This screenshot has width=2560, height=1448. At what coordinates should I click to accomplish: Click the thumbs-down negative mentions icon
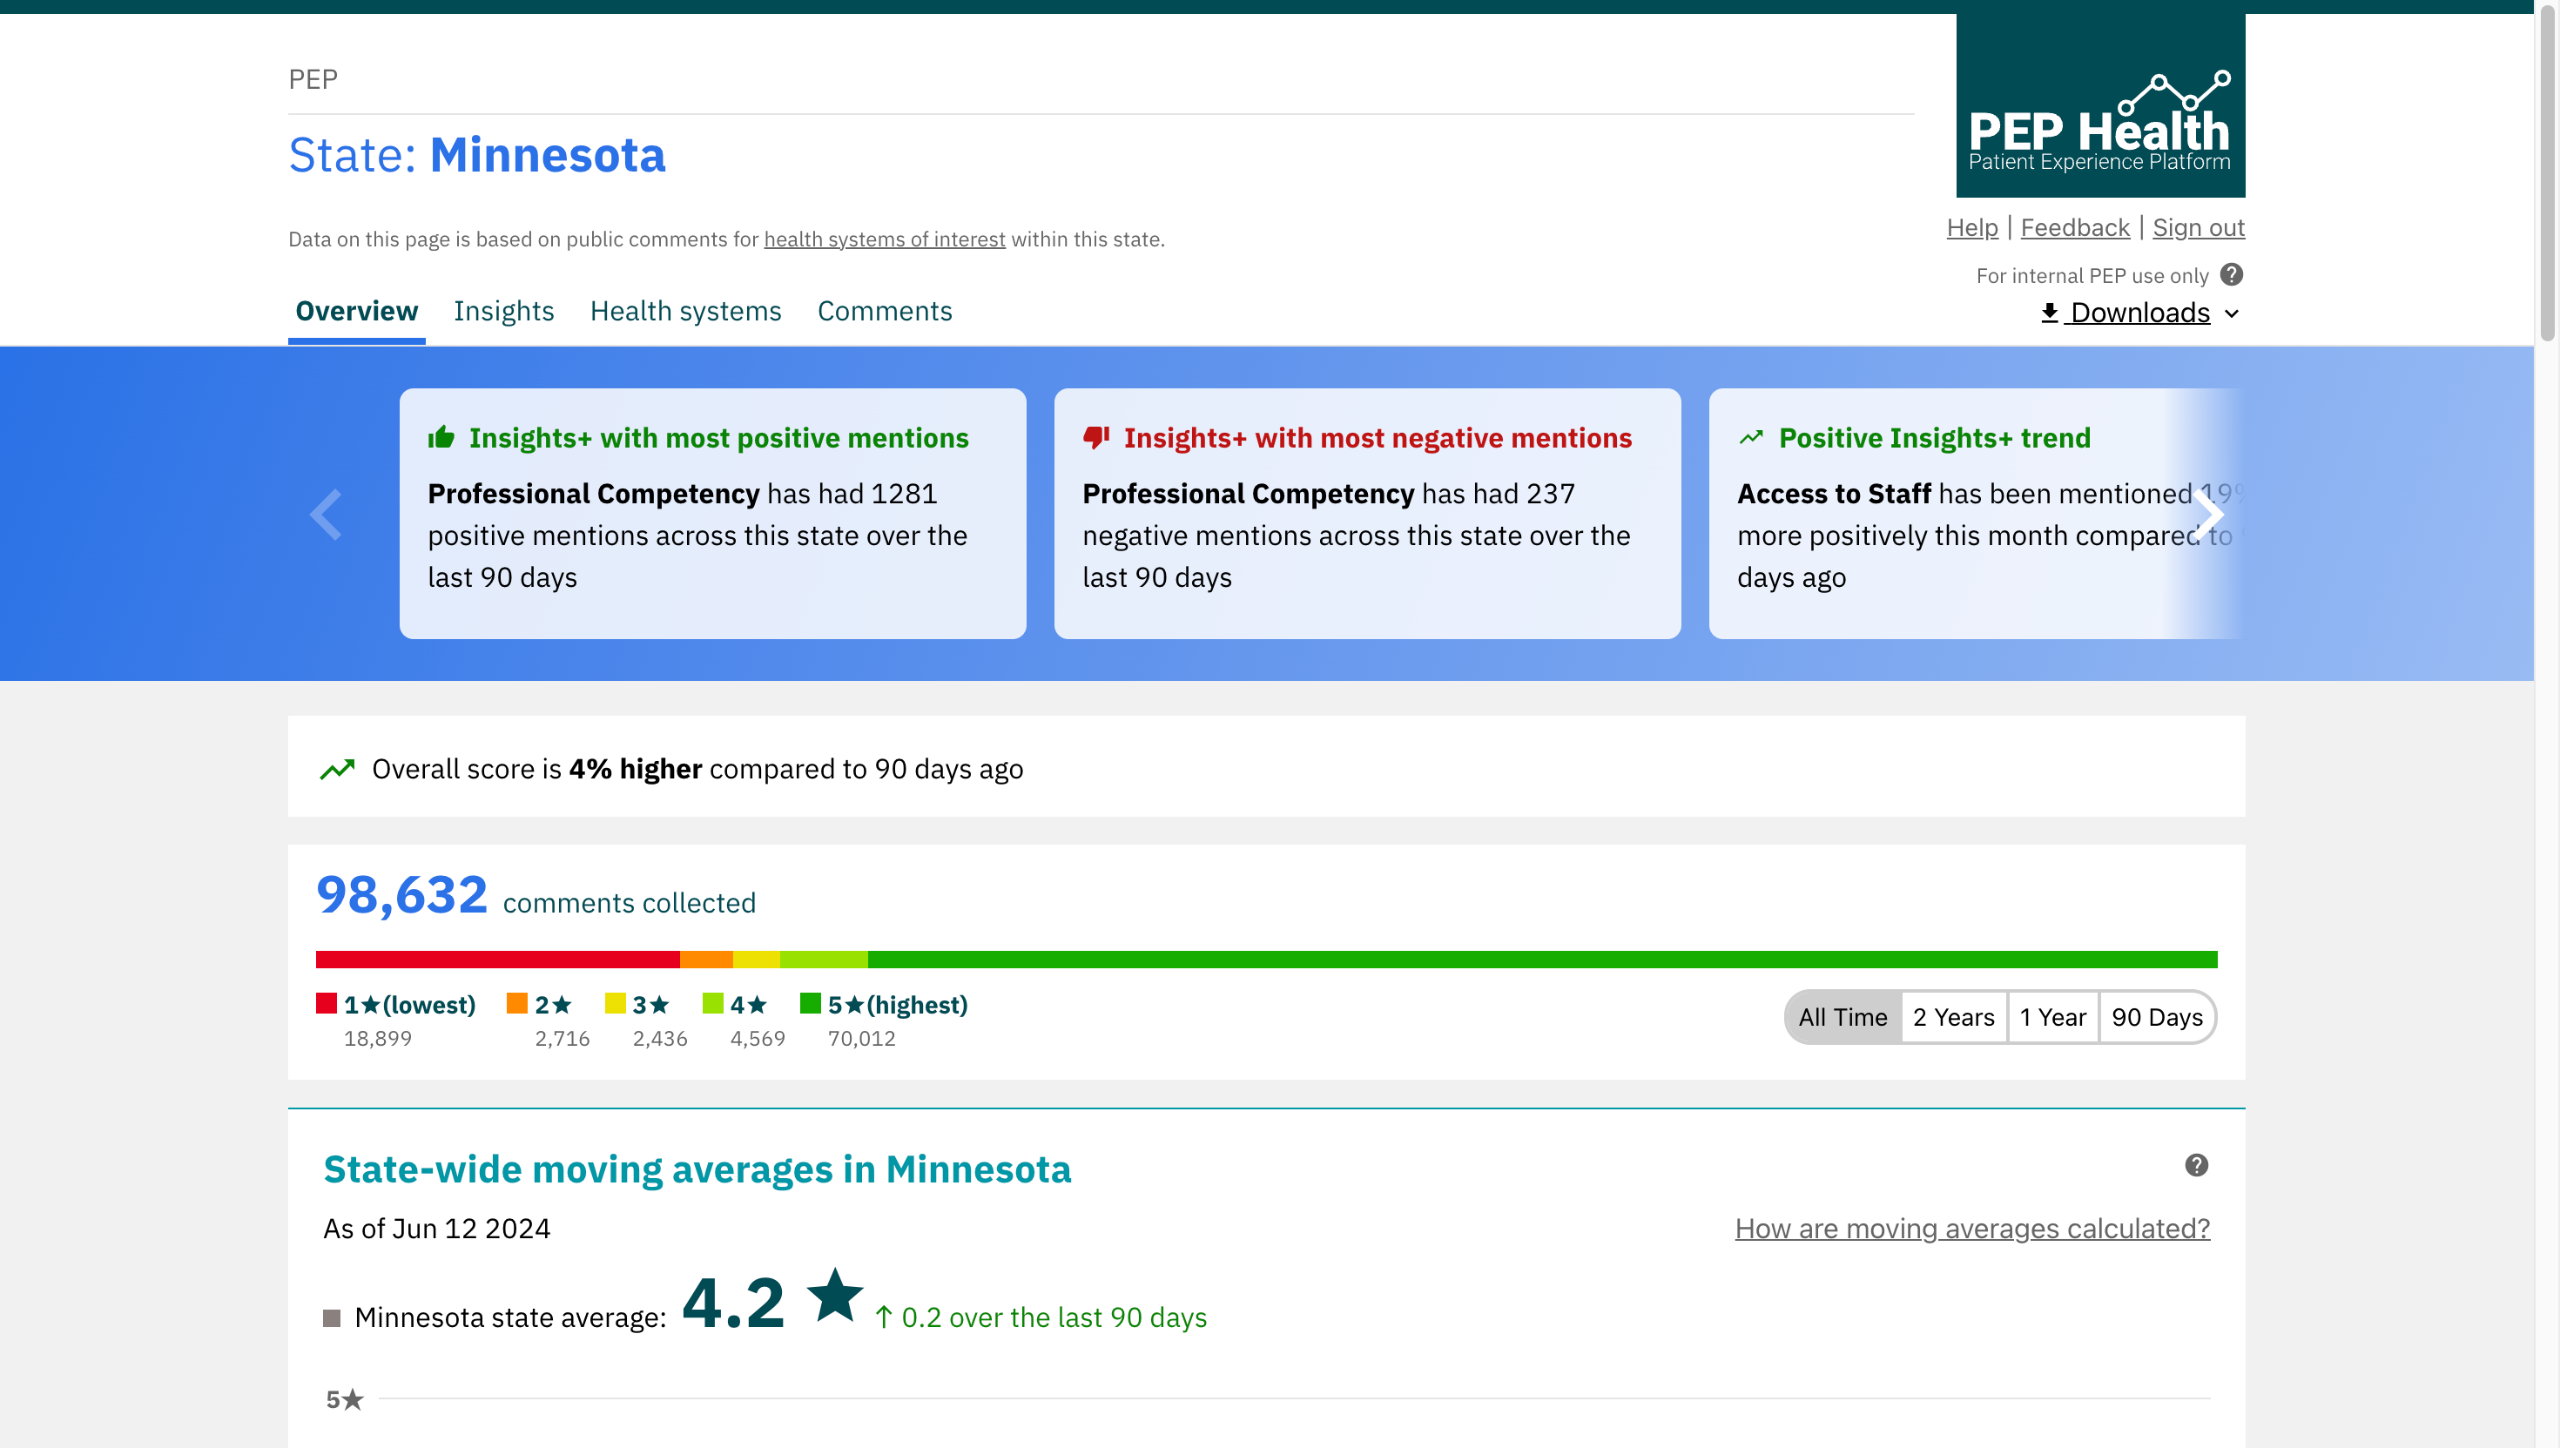coord(1096,437)
